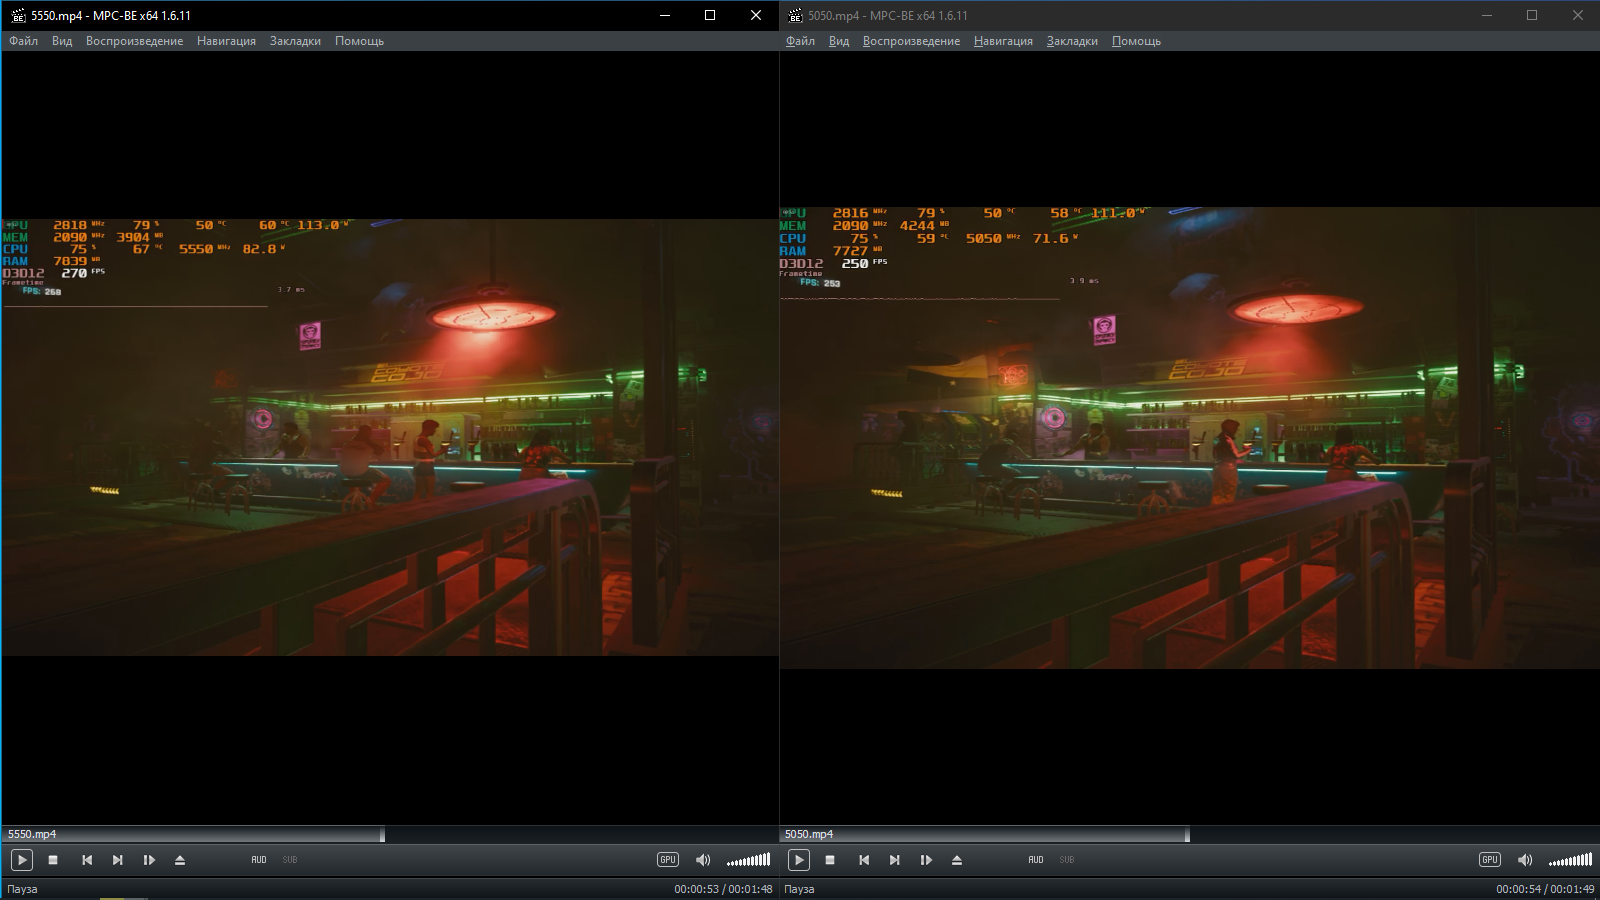
Task: Open Воспроизведение menu in 5050.mp4 window
Action: 911,41
